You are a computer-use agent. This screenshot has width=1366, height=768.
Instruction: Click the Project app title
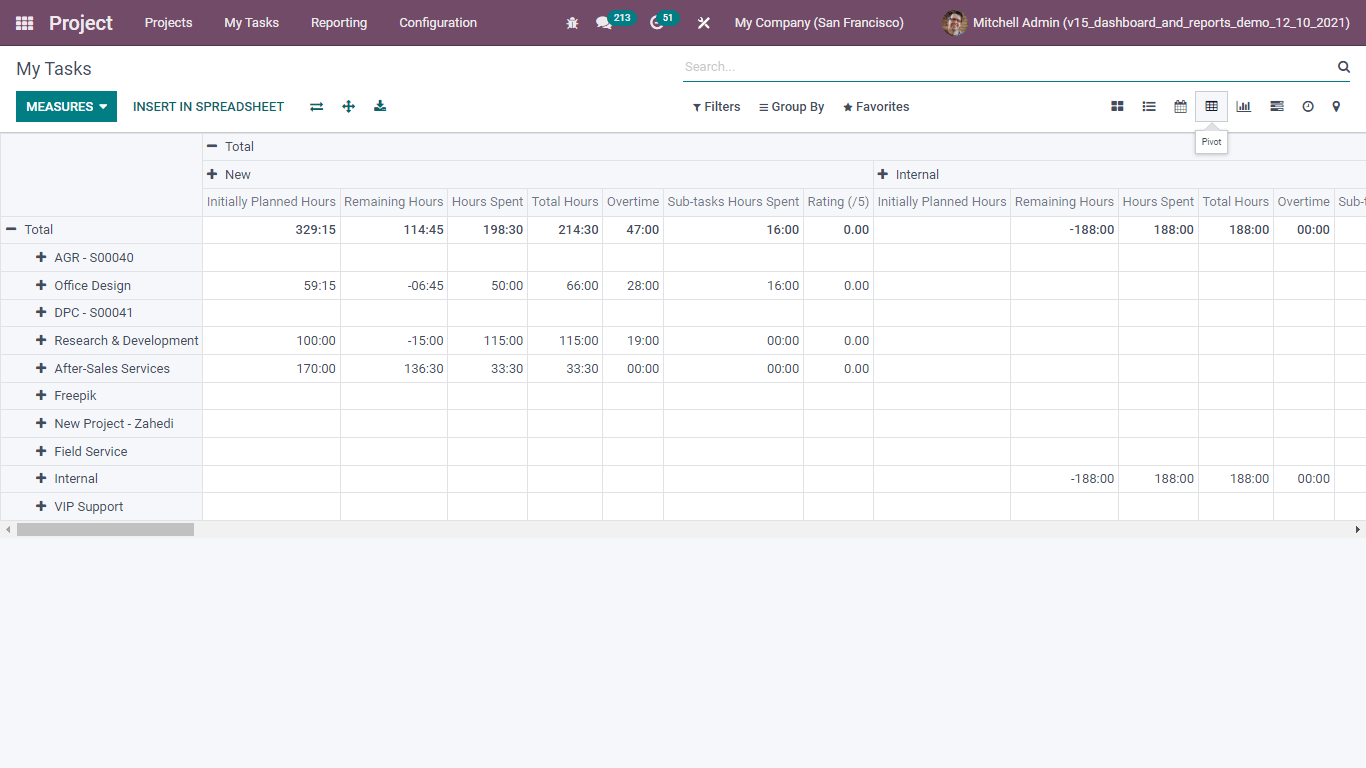tap(81, 23)
